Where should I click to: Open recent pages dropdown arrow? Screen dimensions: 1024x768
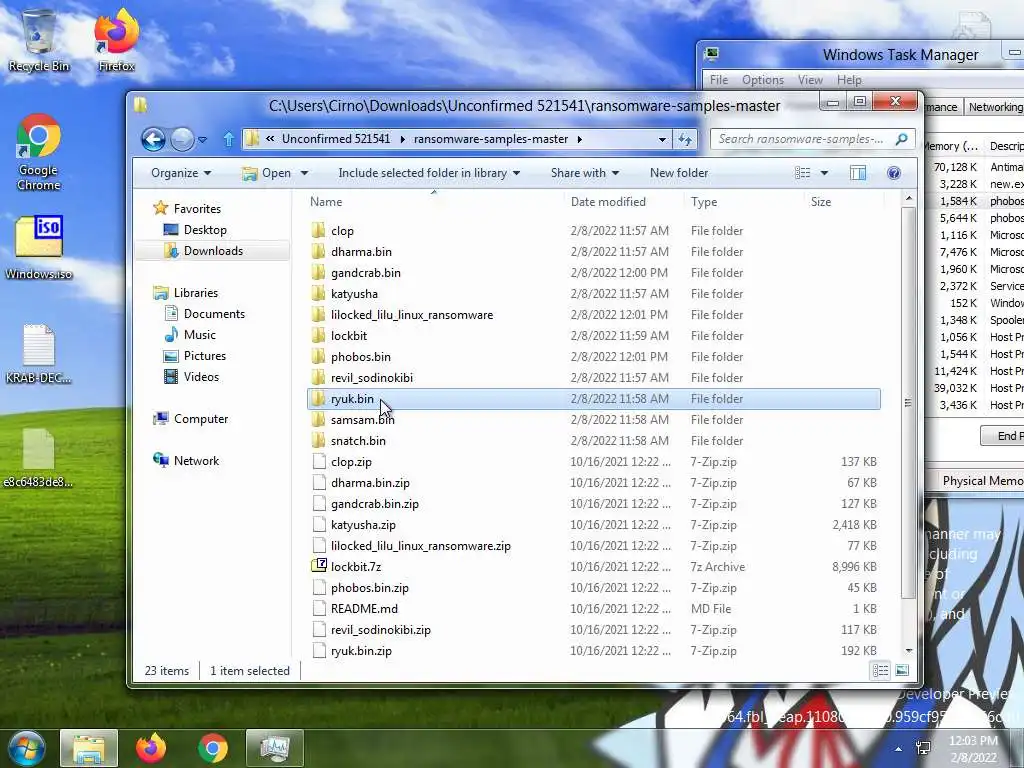point(202,140)
